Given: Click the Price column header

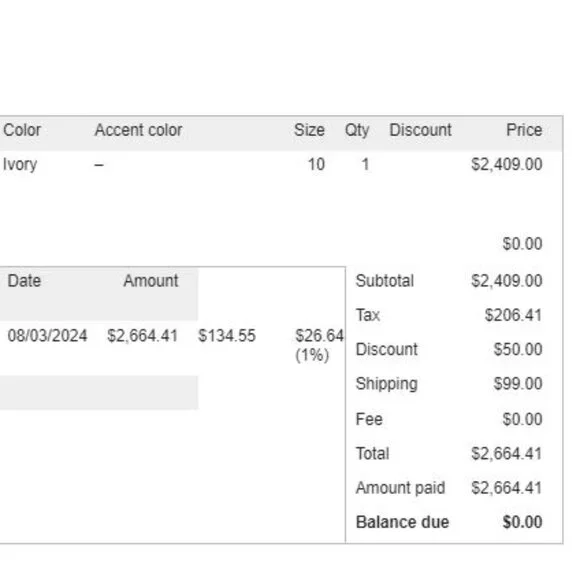Looking at the screenshot, I should [524, 130].
